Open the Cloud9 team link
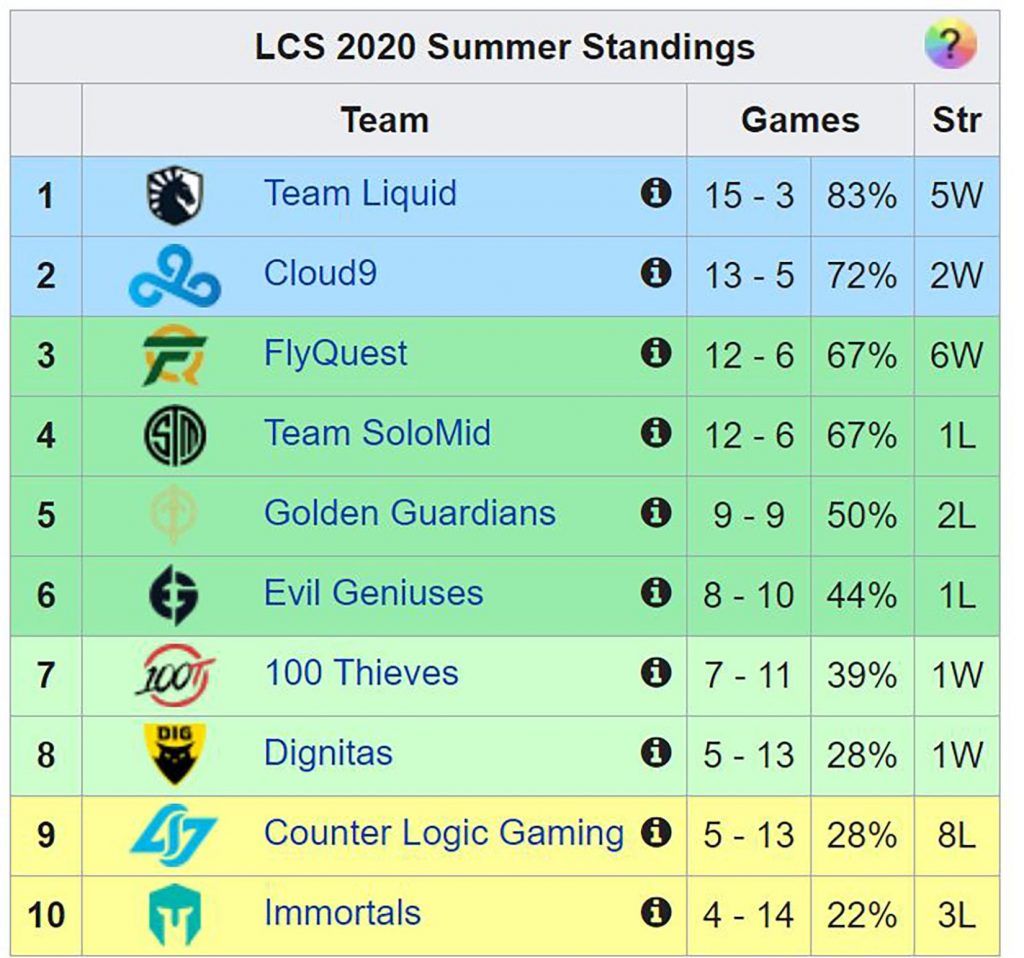This screenshot has height=958, width=1024. (320, 273)
